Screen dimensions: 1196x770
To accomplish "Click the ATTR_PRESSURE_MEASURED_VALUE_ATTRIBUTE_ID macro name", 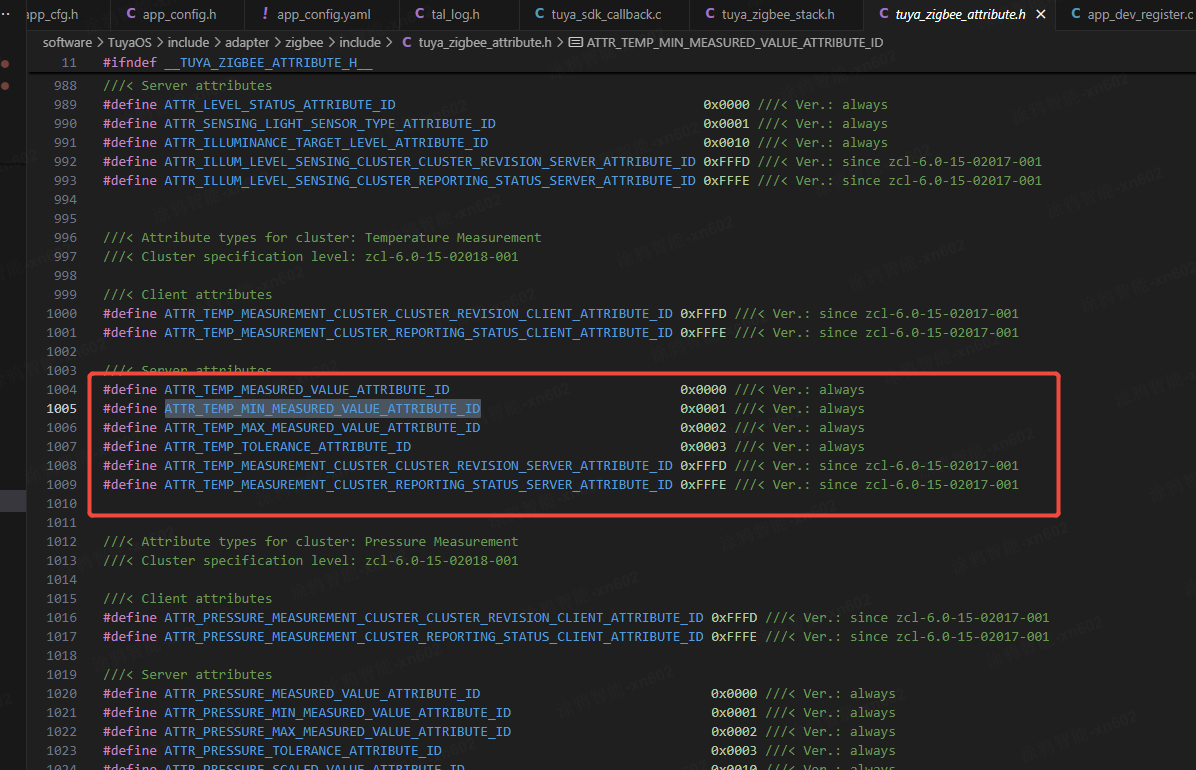I will (x=322, y=694).
